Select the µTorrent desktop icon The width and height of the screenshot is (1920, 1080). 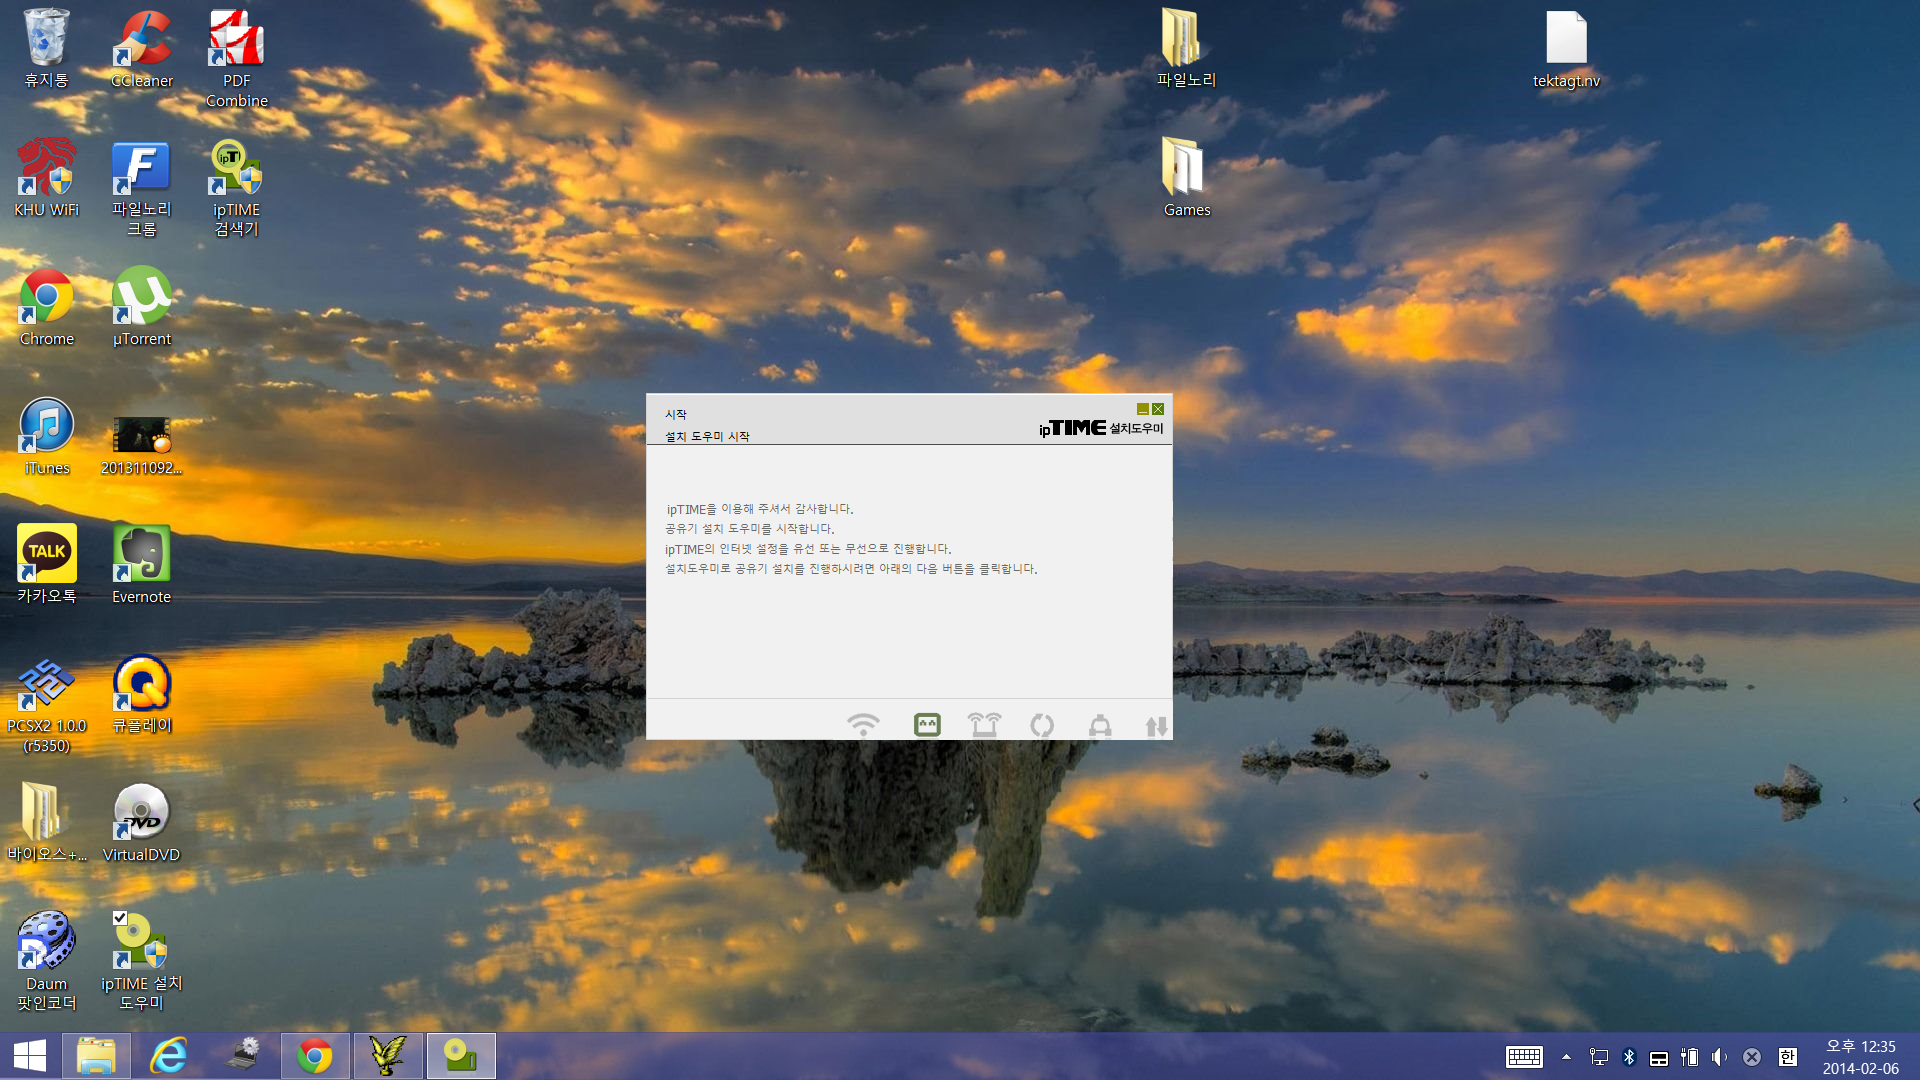[141, 307]
